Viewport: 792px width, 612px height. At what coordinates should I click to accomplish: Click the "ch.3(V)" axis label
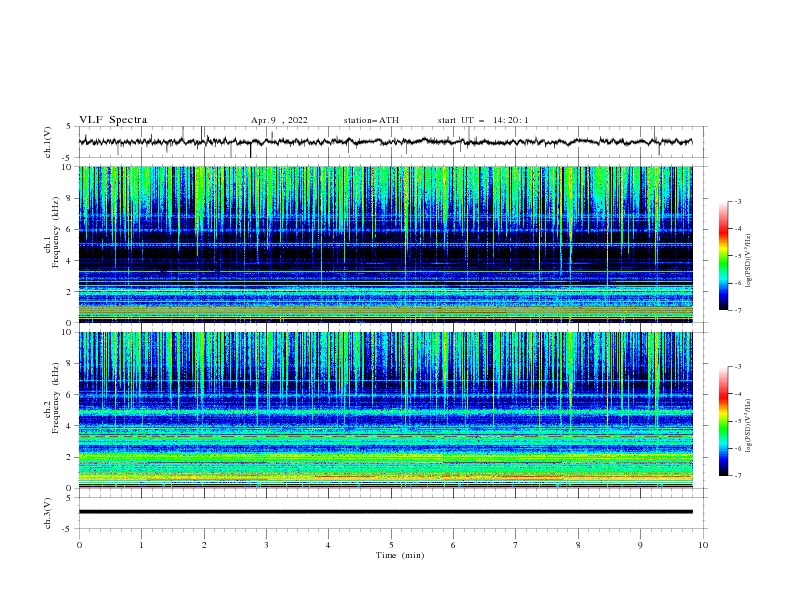pos(48,513)
